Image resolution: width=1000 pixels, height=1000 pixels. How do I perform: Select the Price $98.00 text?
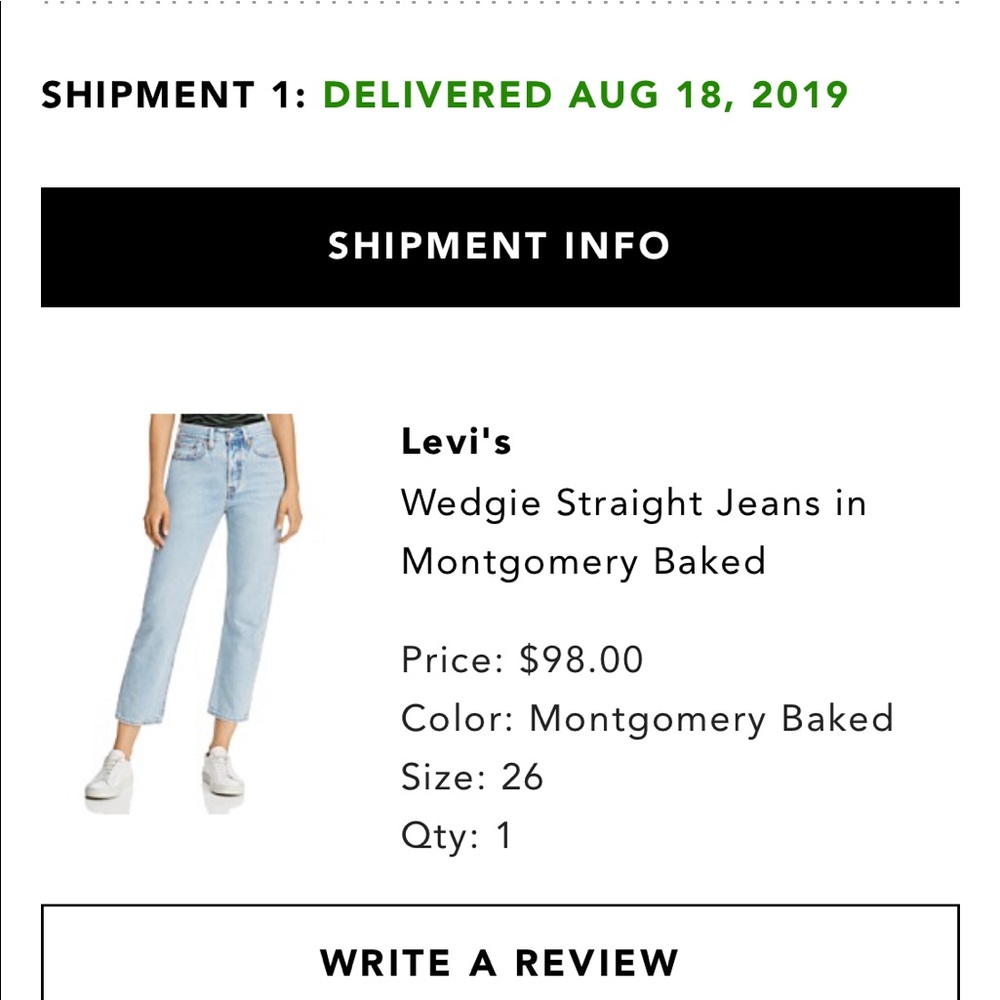click(x=520, y=659)
